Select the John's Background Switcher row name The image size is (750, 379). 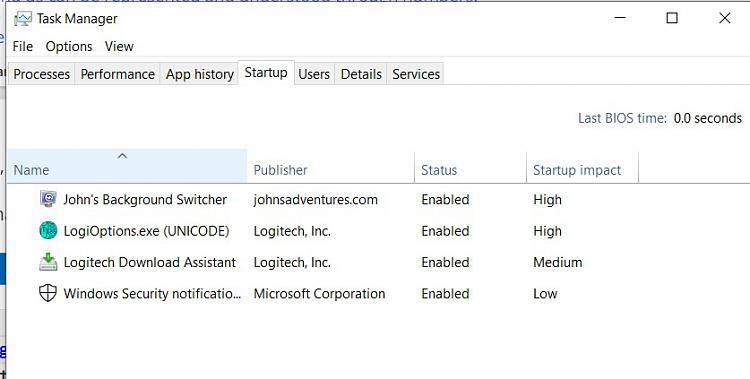coord(145,200)
